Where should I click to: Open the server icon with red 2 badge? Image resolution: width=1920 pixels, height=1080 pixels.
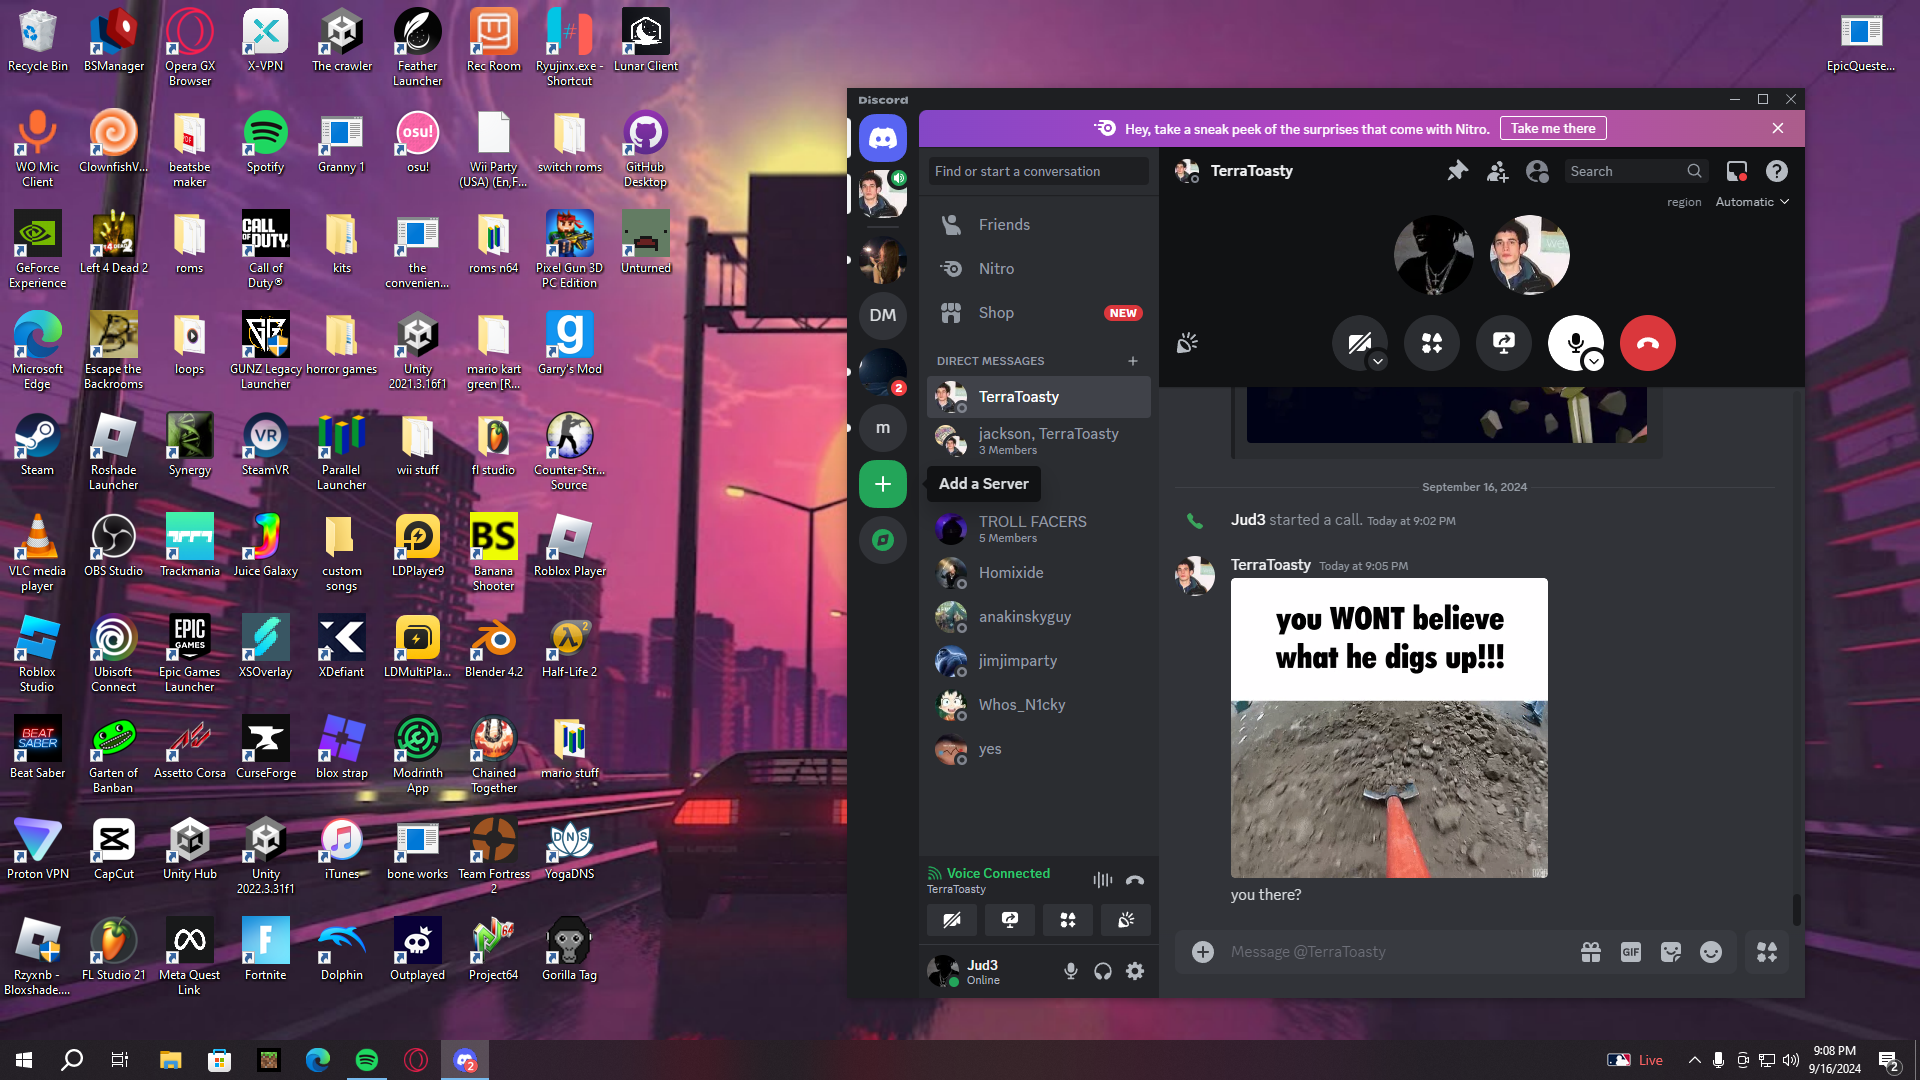click(x=882, y=371)
